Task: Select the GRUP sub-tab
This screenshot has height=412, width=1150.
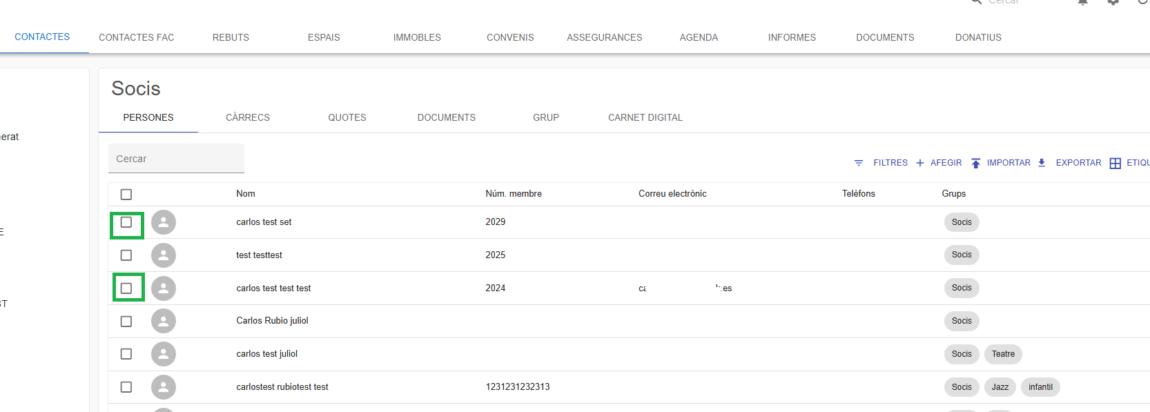Action: [546, 117]
